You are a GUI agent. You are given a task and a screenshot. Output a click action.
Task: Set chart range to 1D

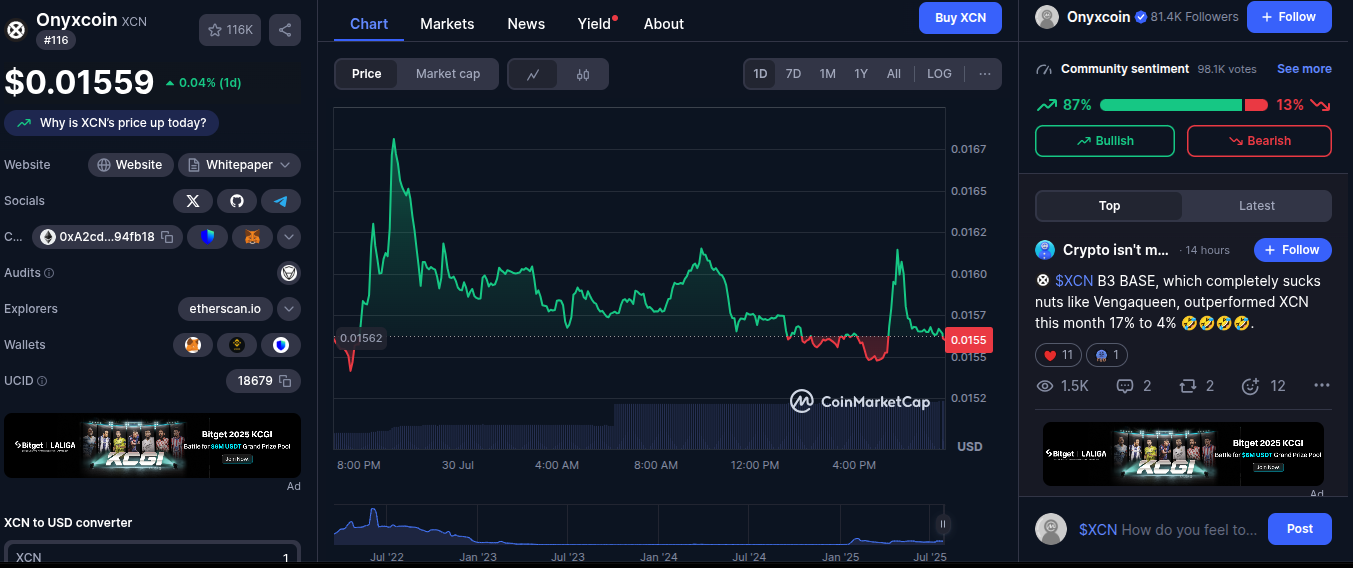coord(760,74)
